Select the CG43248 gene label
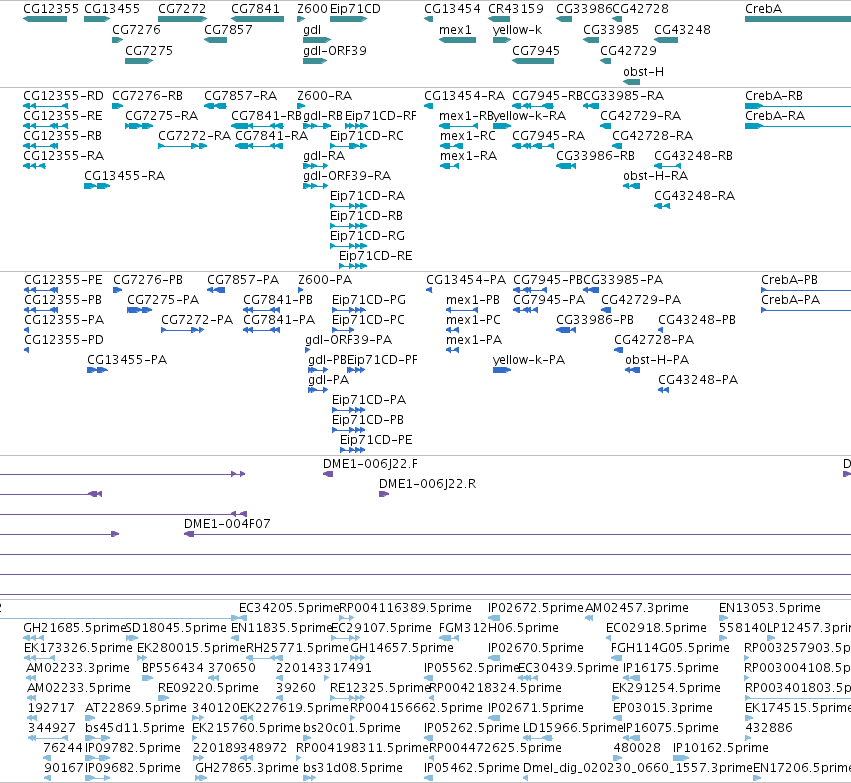This screenshot has height=783, width=851. (682, 30)
